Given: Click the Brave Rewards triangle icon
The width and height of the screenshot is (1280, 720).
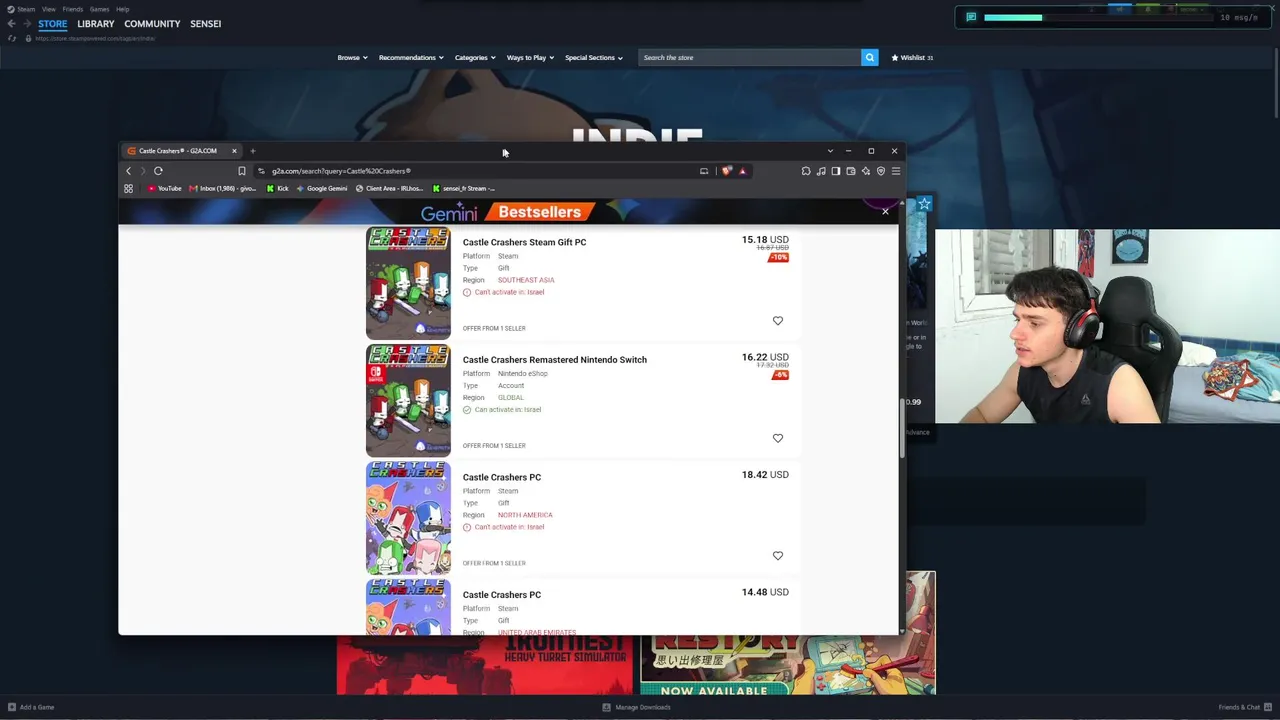Looking at the screenshot, I should [742, 171].
